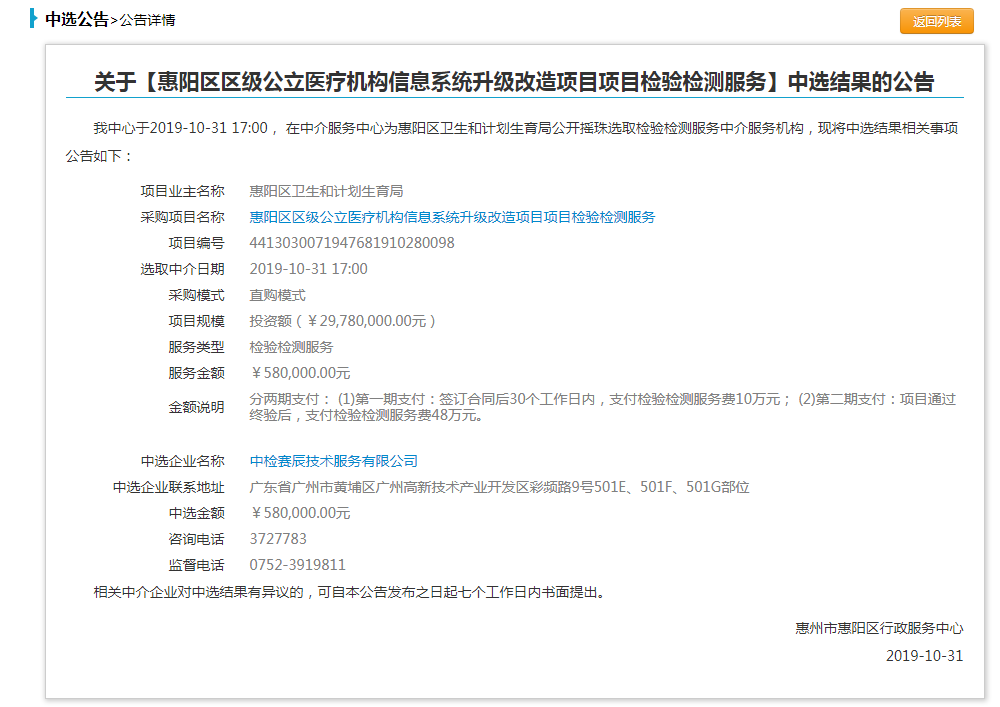
Task: Select the objection notice about 七个工作日内书面提出
Action: tap(349, 592)
